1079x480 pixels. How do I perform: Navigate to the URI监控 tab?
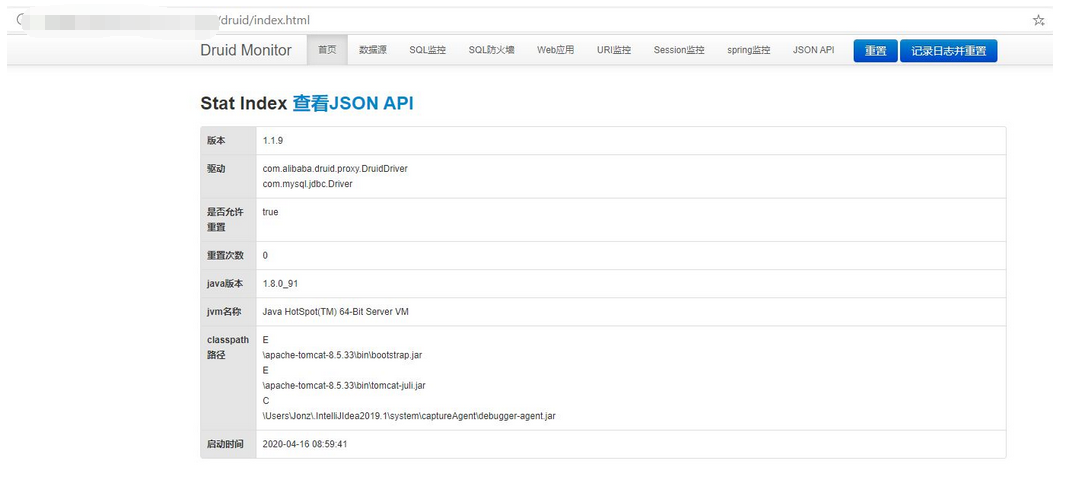click(614, 50)
